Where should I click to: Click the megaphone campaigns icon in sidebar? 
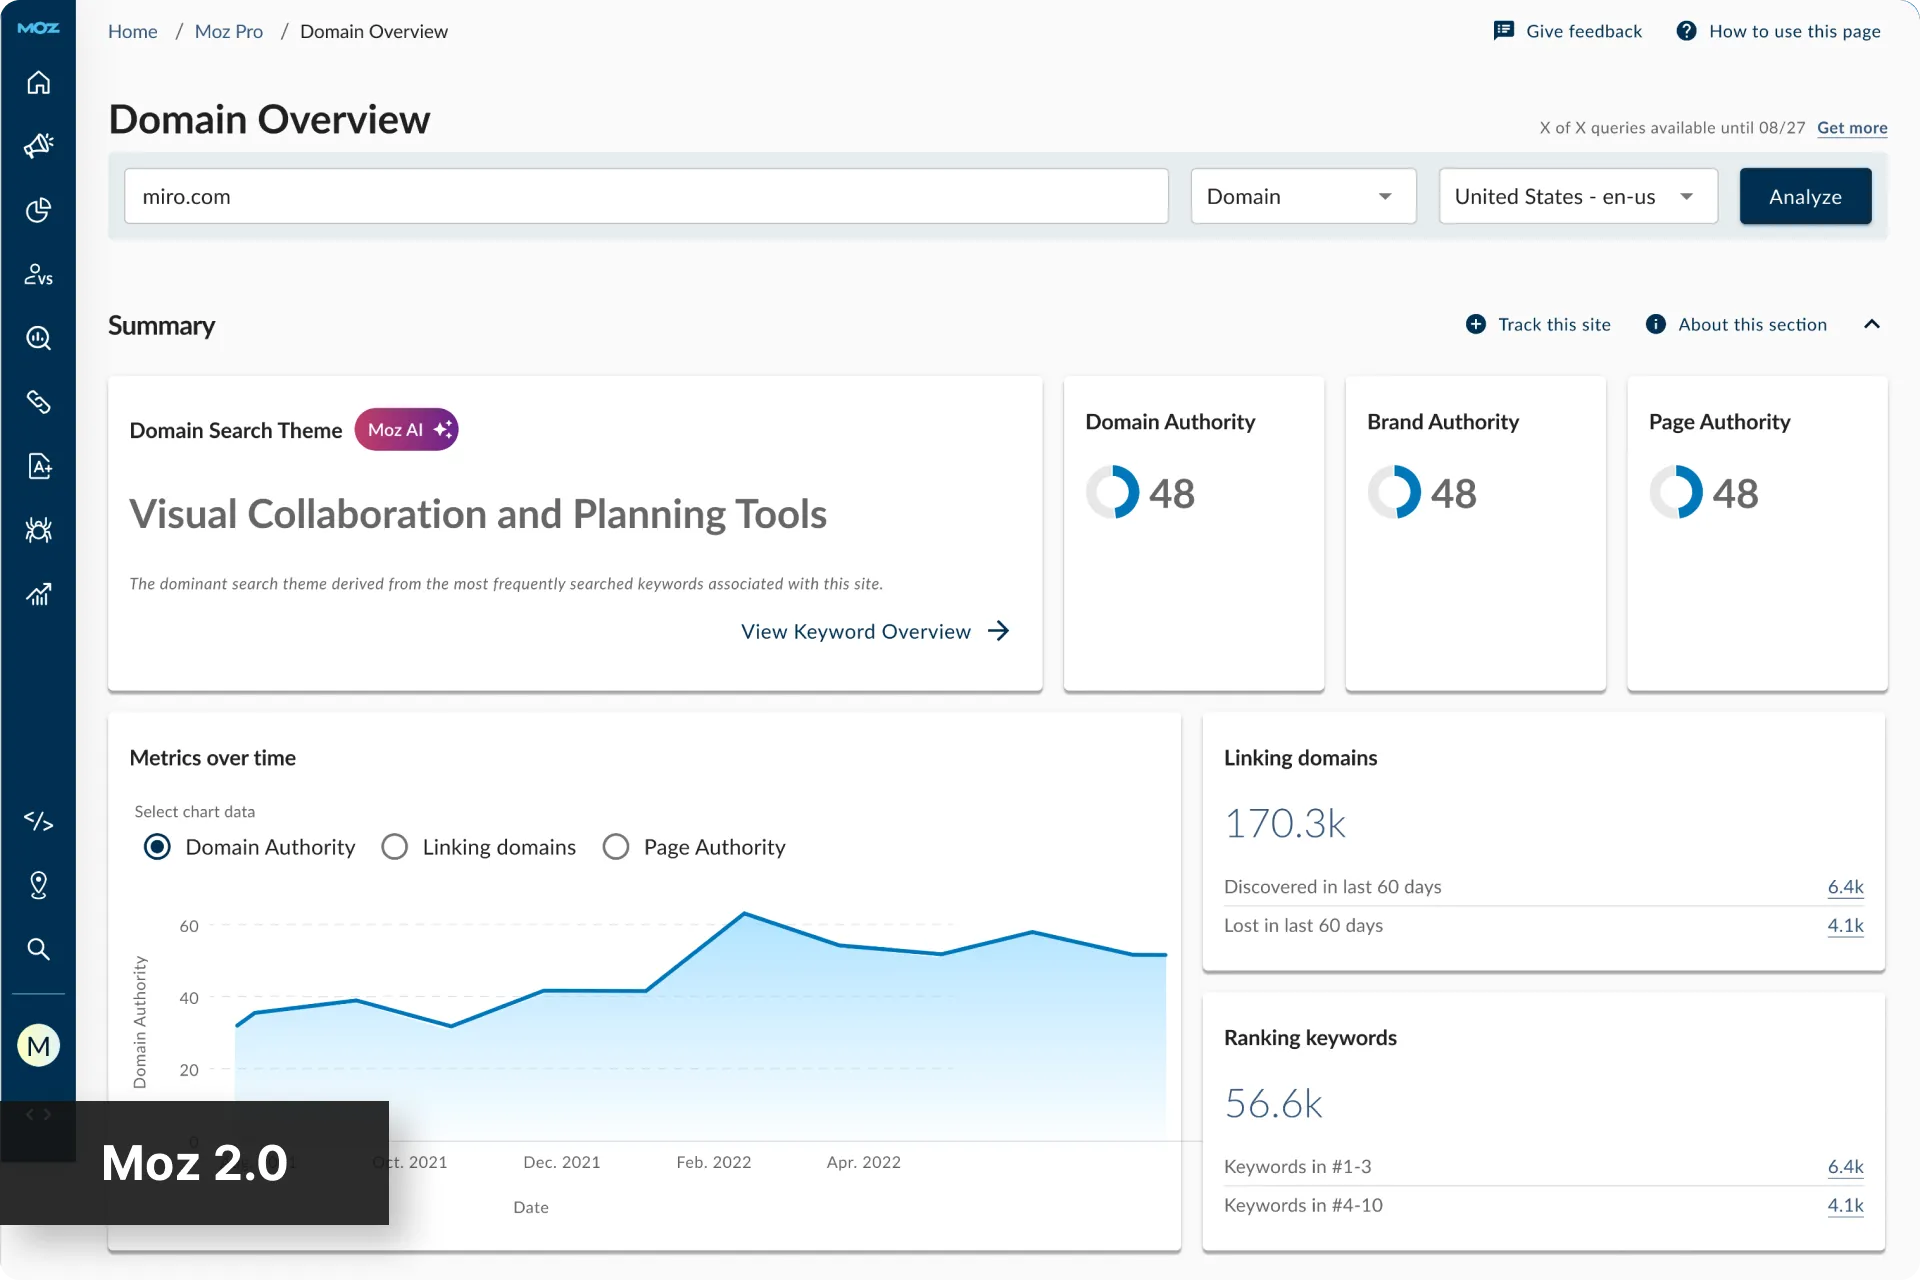tap(38, 146)
